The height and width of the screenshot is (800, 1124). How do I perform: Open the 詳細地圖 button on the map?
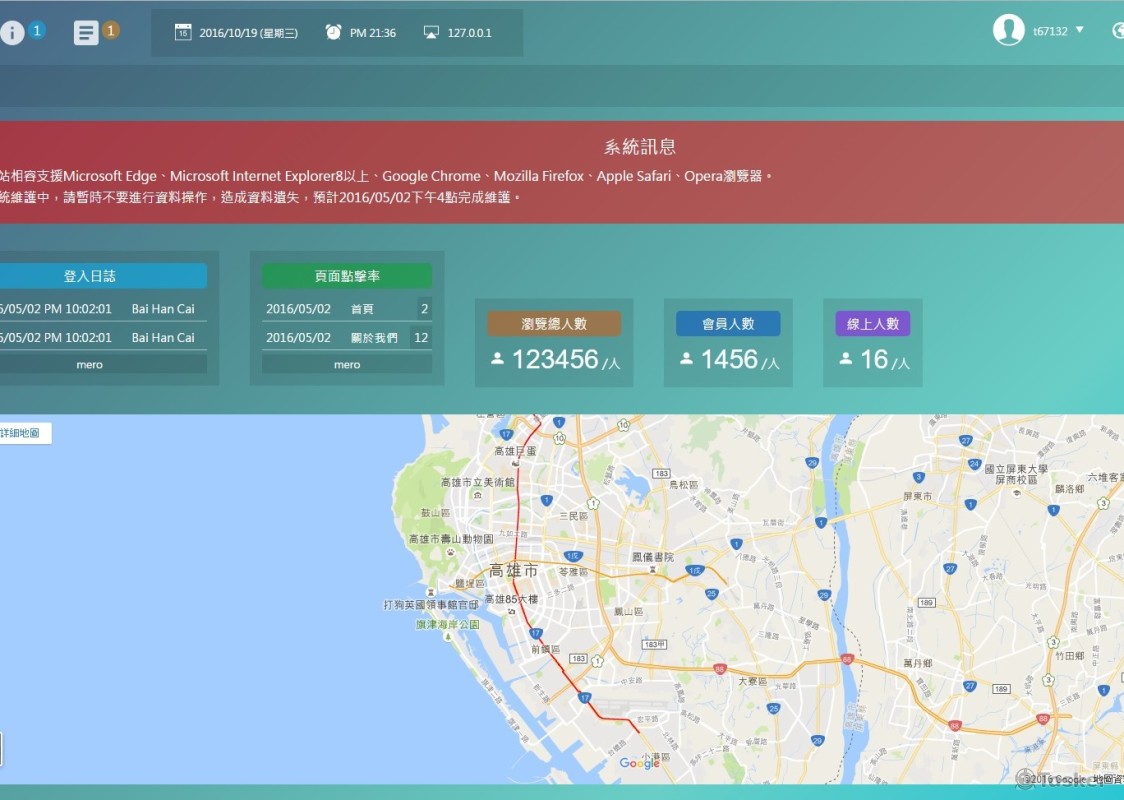tap(20, 433)
